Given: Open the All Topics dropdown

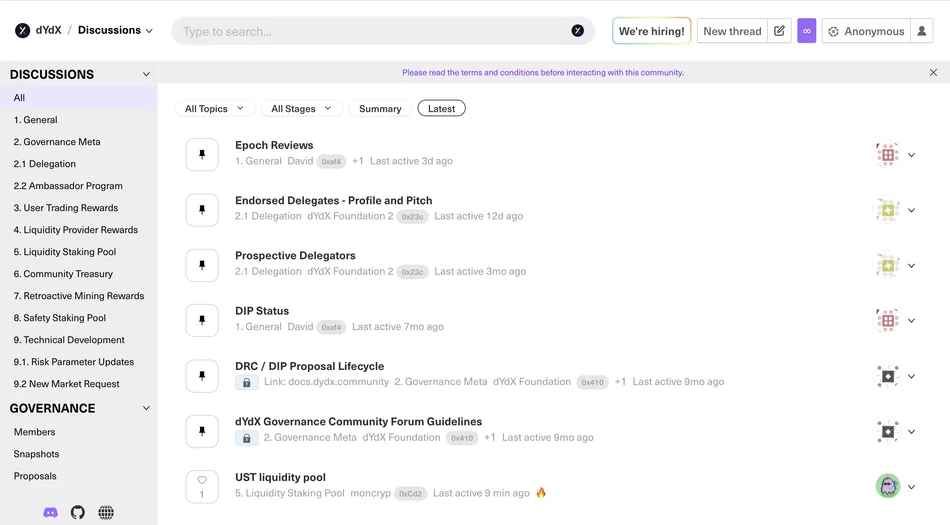Looking at the screenshot, I should coord(214,108).
